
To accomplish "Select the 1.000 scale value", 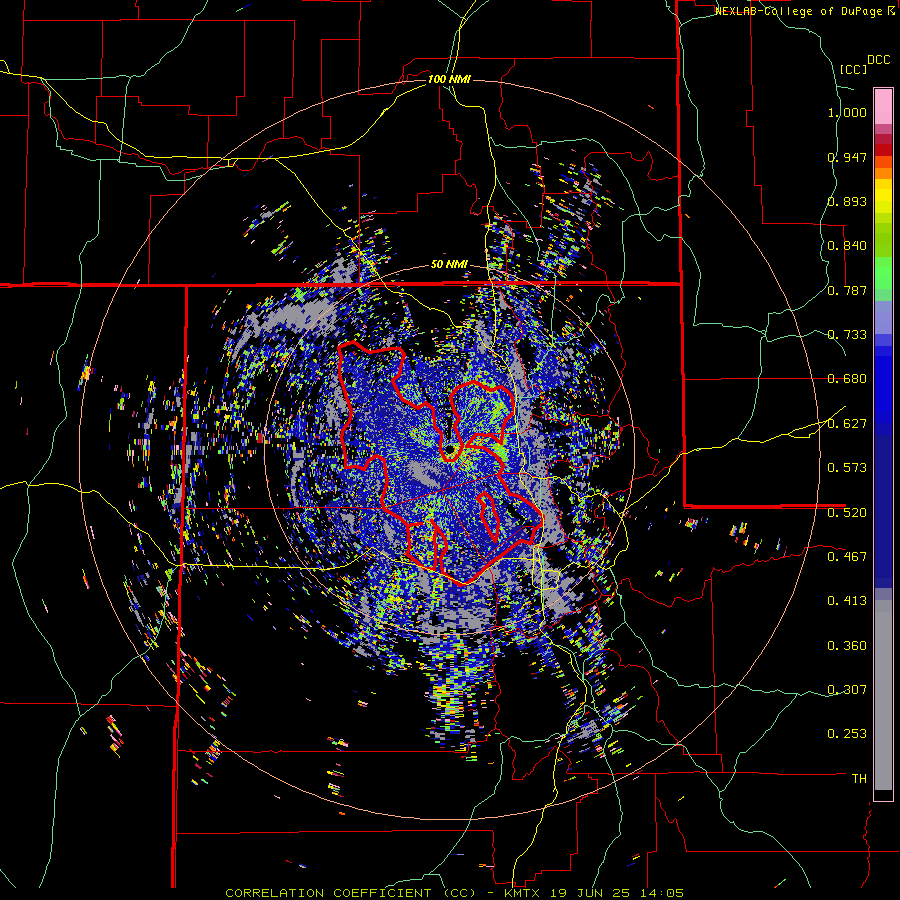I will [847, 112].
